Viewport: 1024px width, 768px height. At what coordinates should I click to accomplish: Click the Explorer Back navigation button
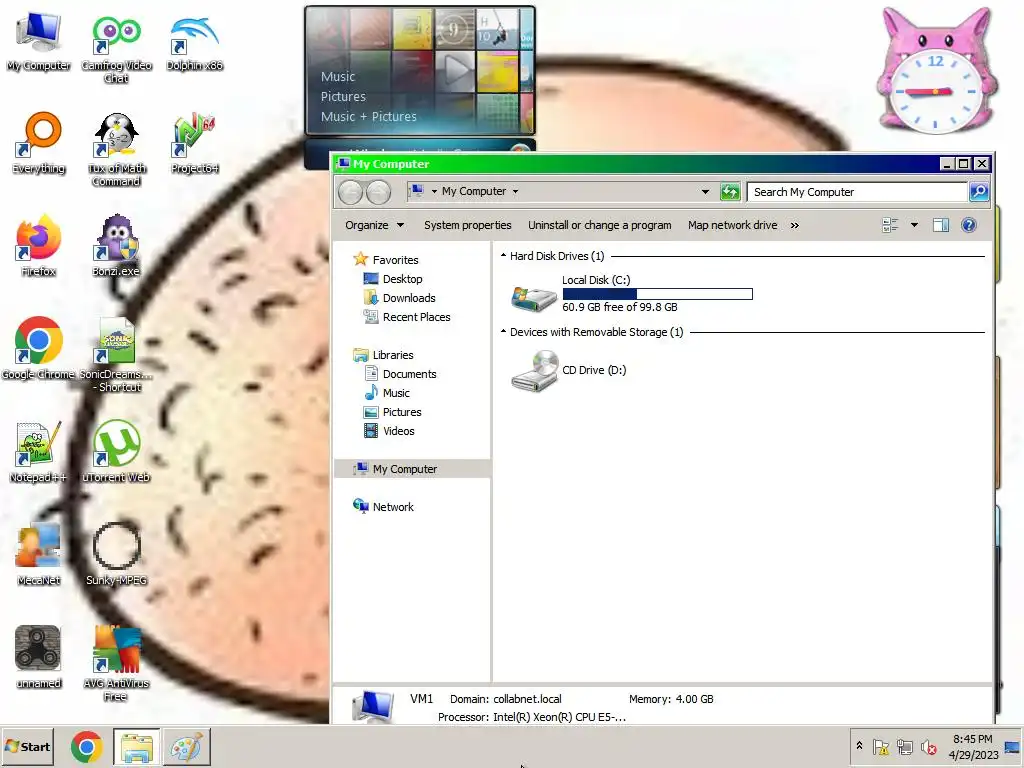tap(351, 192)
